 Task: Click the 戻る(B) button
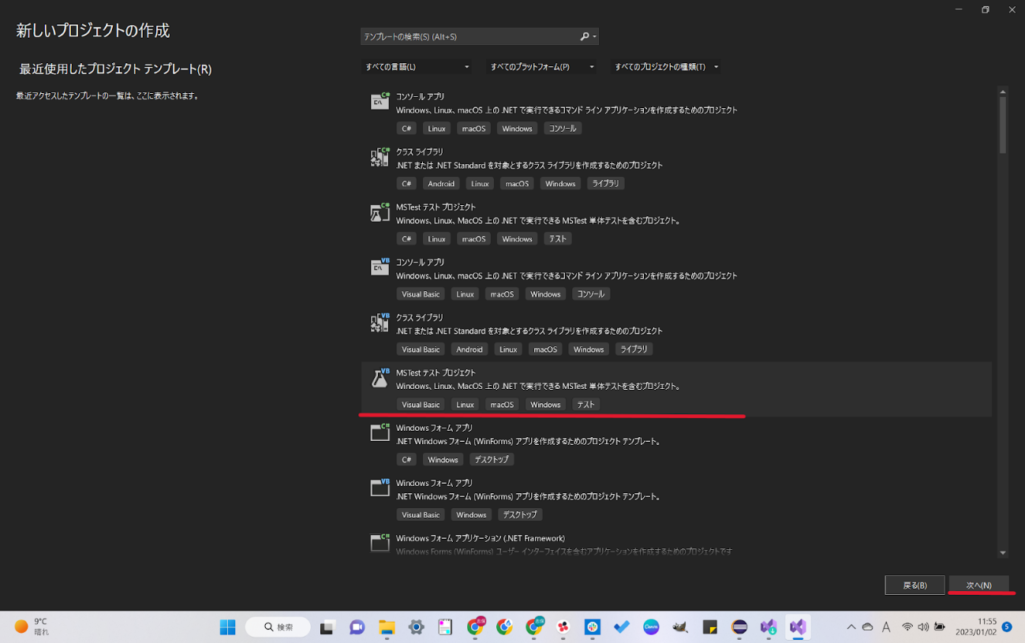pos(915,585)
